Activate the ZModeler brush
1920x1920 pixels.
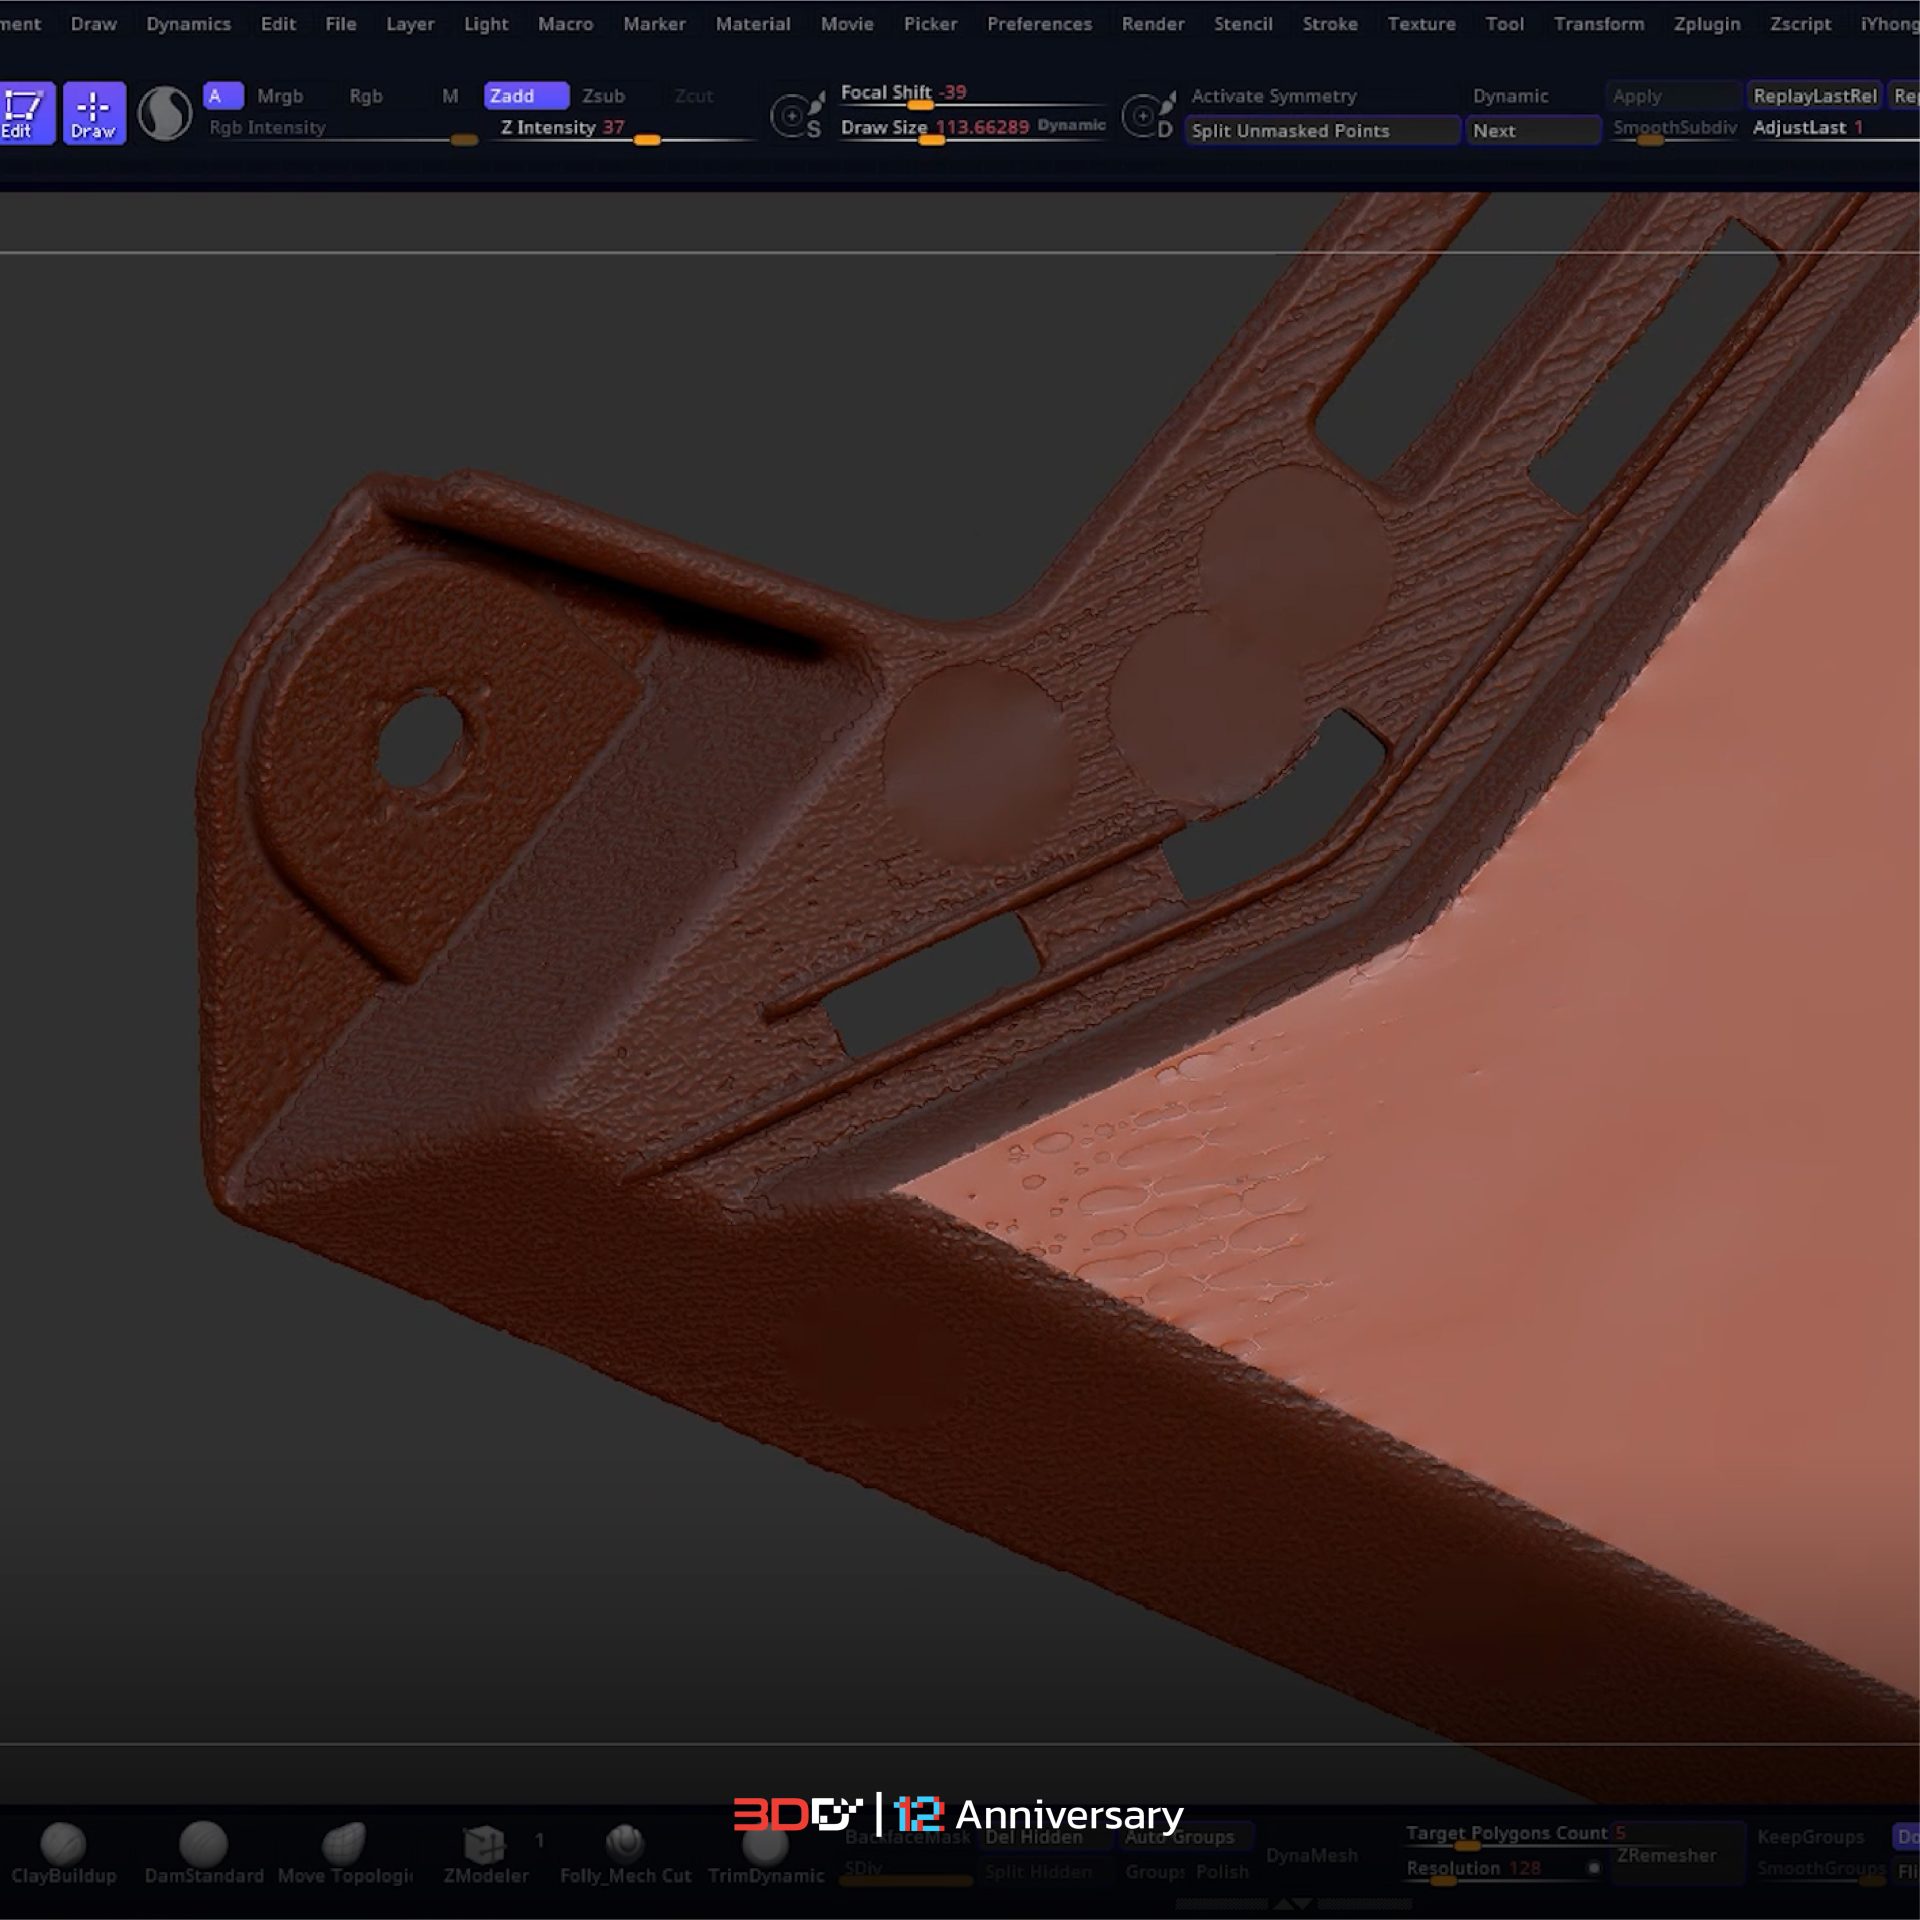point(485,1844)
